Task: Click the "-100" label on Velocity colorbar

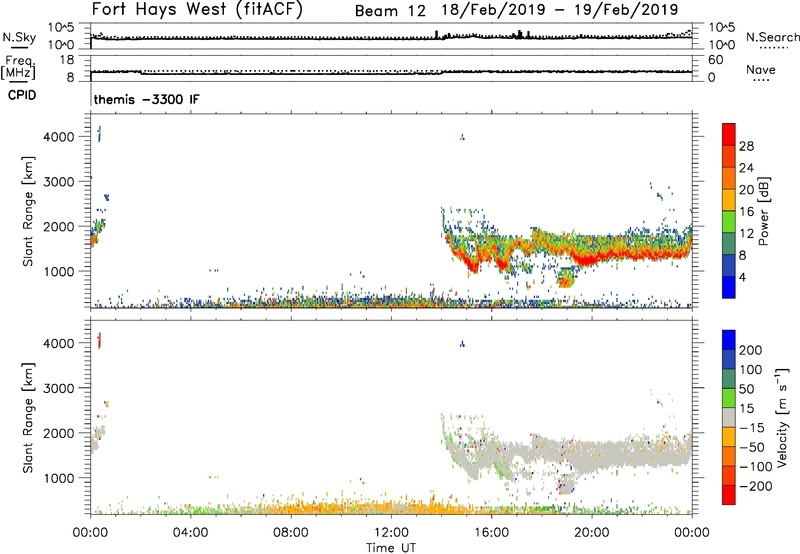Action: pos(756,467)
